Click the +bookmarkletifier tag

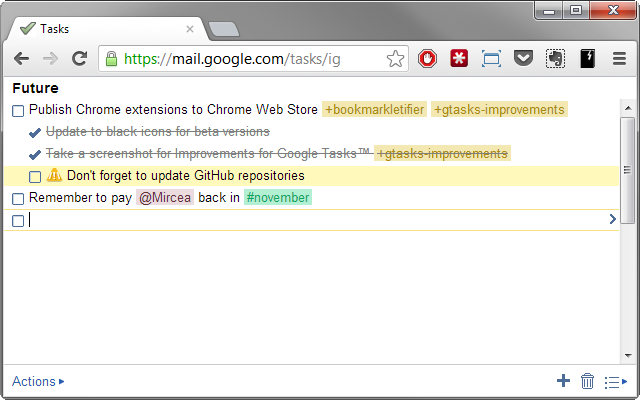pyautogui.click(x=374, y=109)
